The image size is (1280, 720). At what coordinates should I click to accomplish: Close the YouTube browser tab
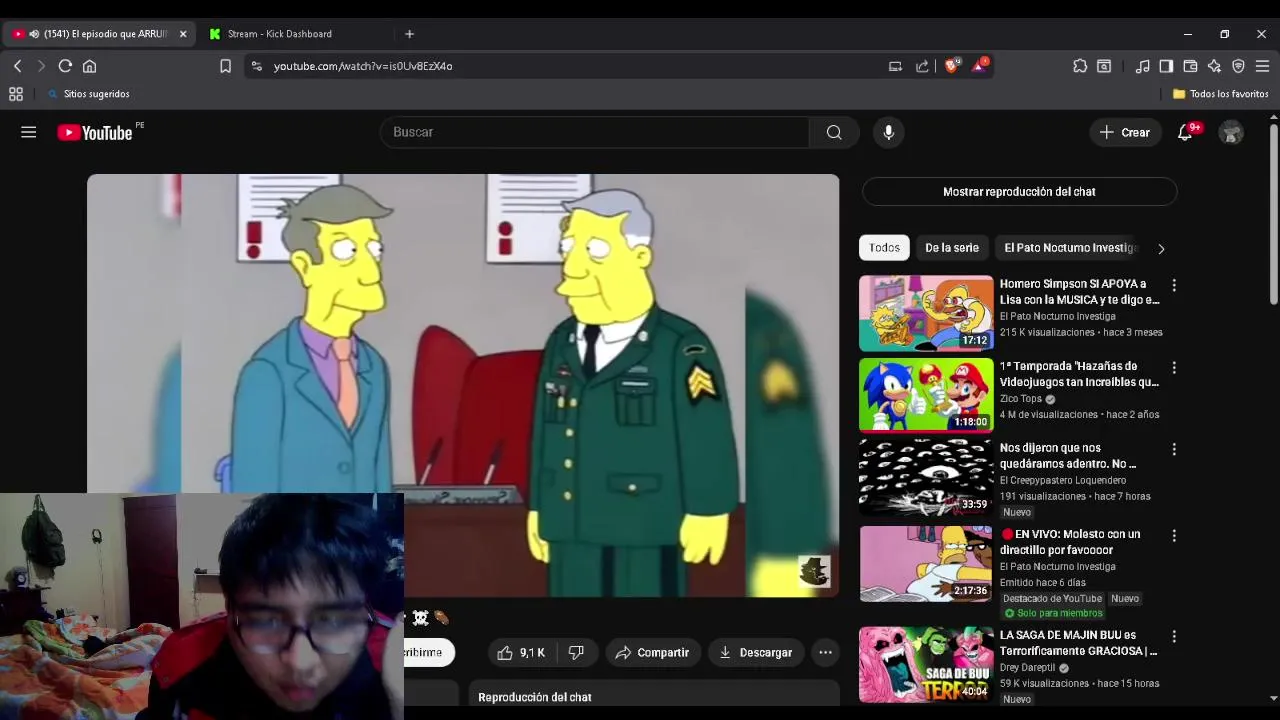coord(183,34)
